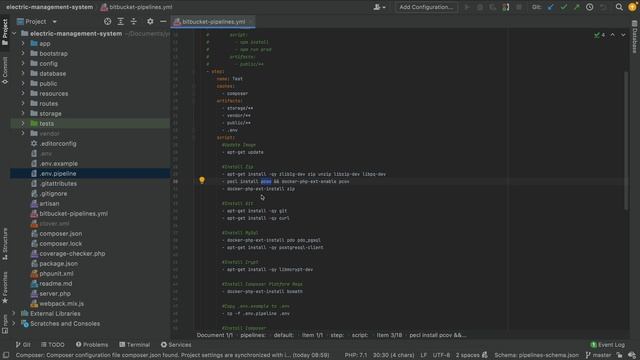Viewport: 640px width, 360px height.
Task: Open Search Everywhere magnifier icon
Action: (619, 7)
